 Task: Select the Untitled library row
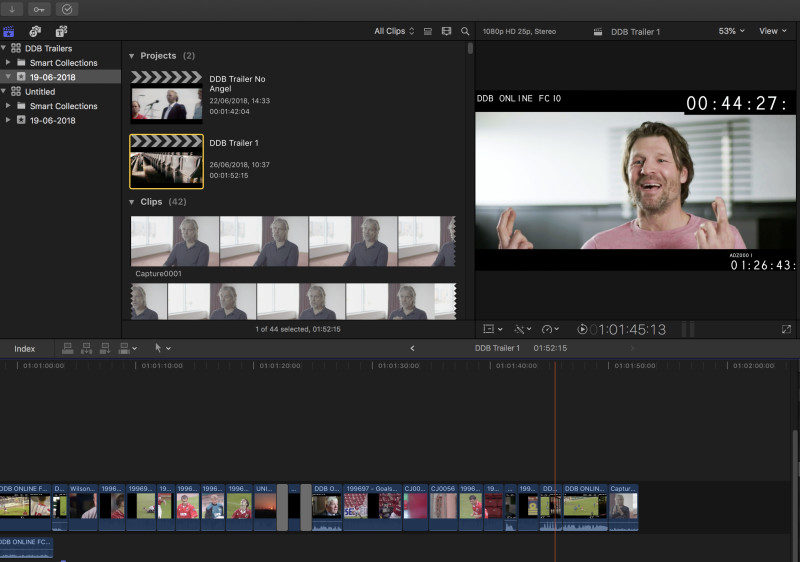click(x=60, y=92)
